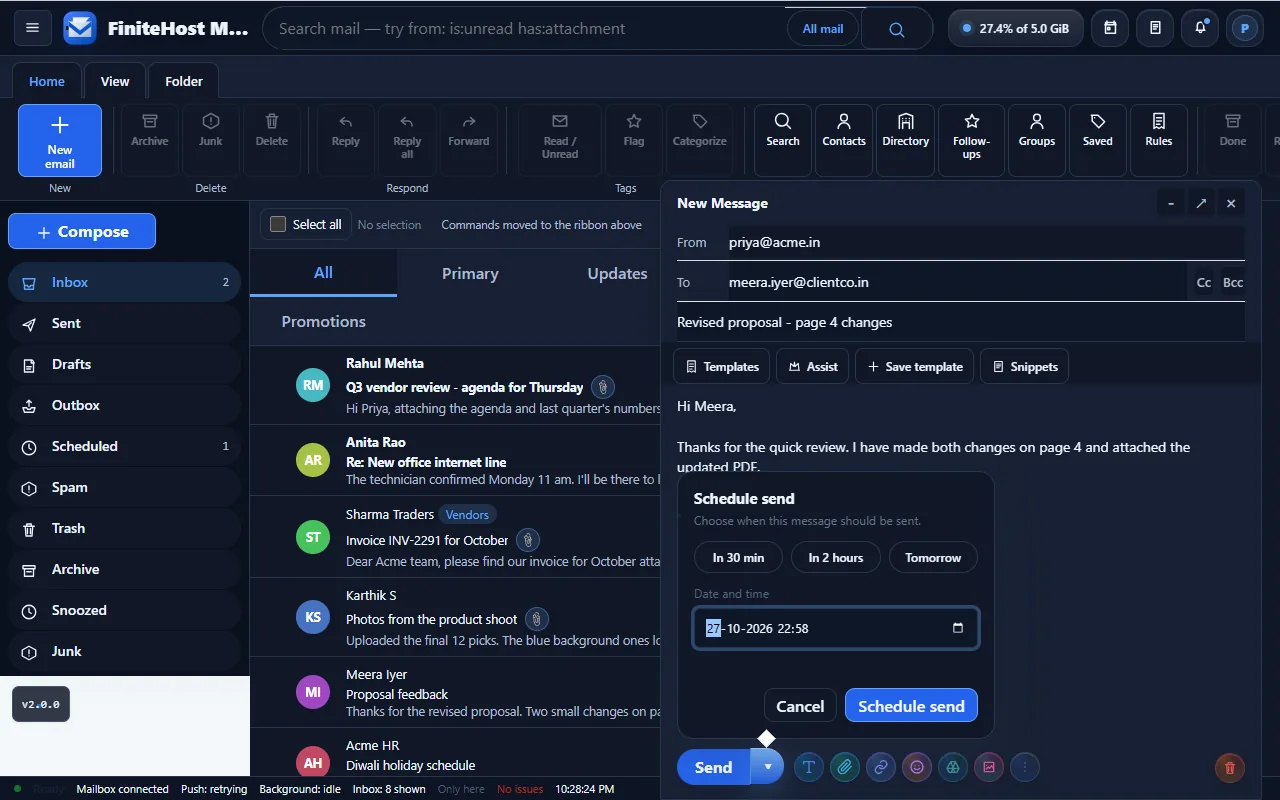Image resolution: width=1280 pixels, height=800 pixels.
Task: Open Rahul Mehta's Q3 vendor review email
Action: pos(455,386)
